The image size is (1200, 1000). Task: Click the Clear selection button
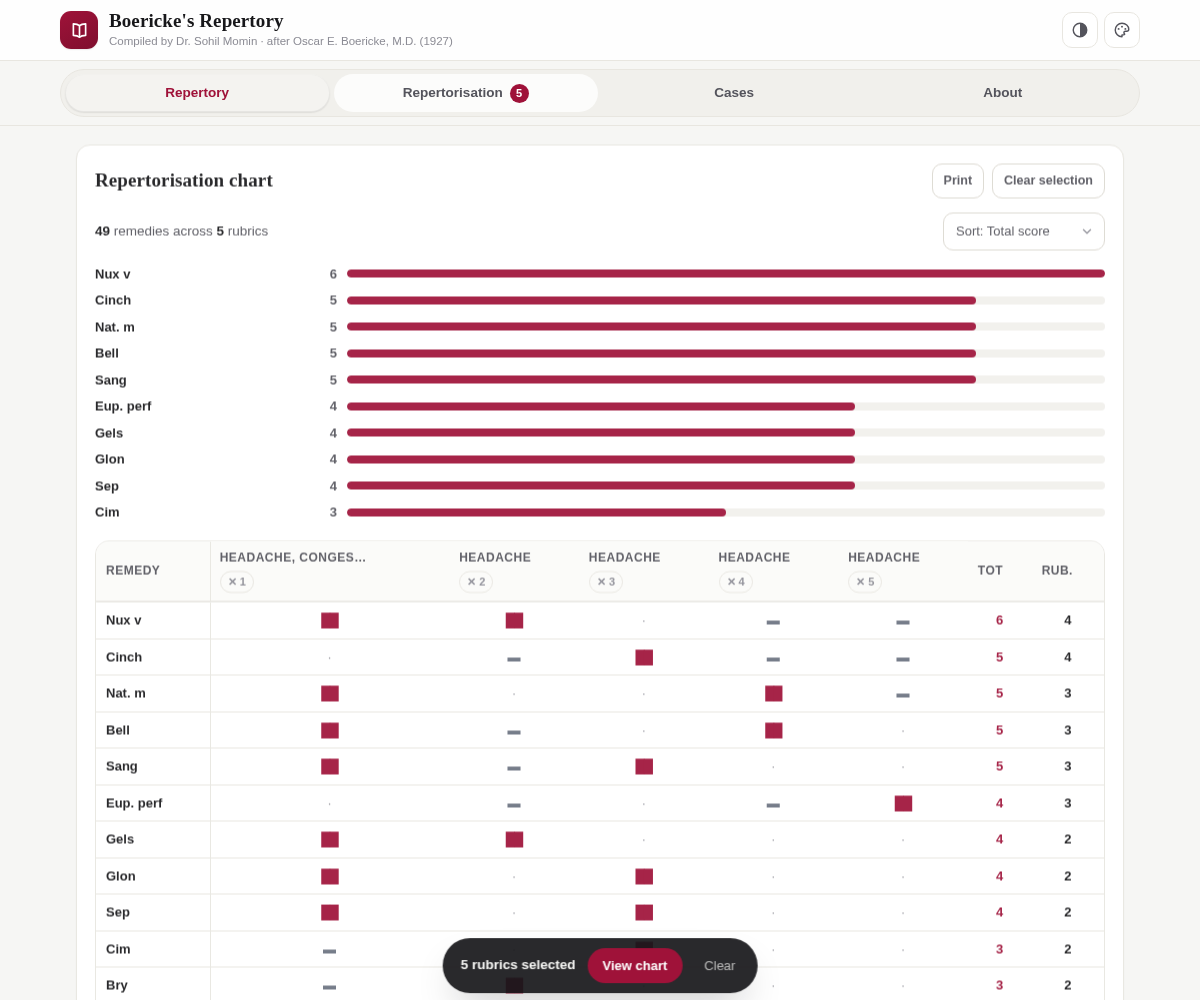click(1048, 181)
